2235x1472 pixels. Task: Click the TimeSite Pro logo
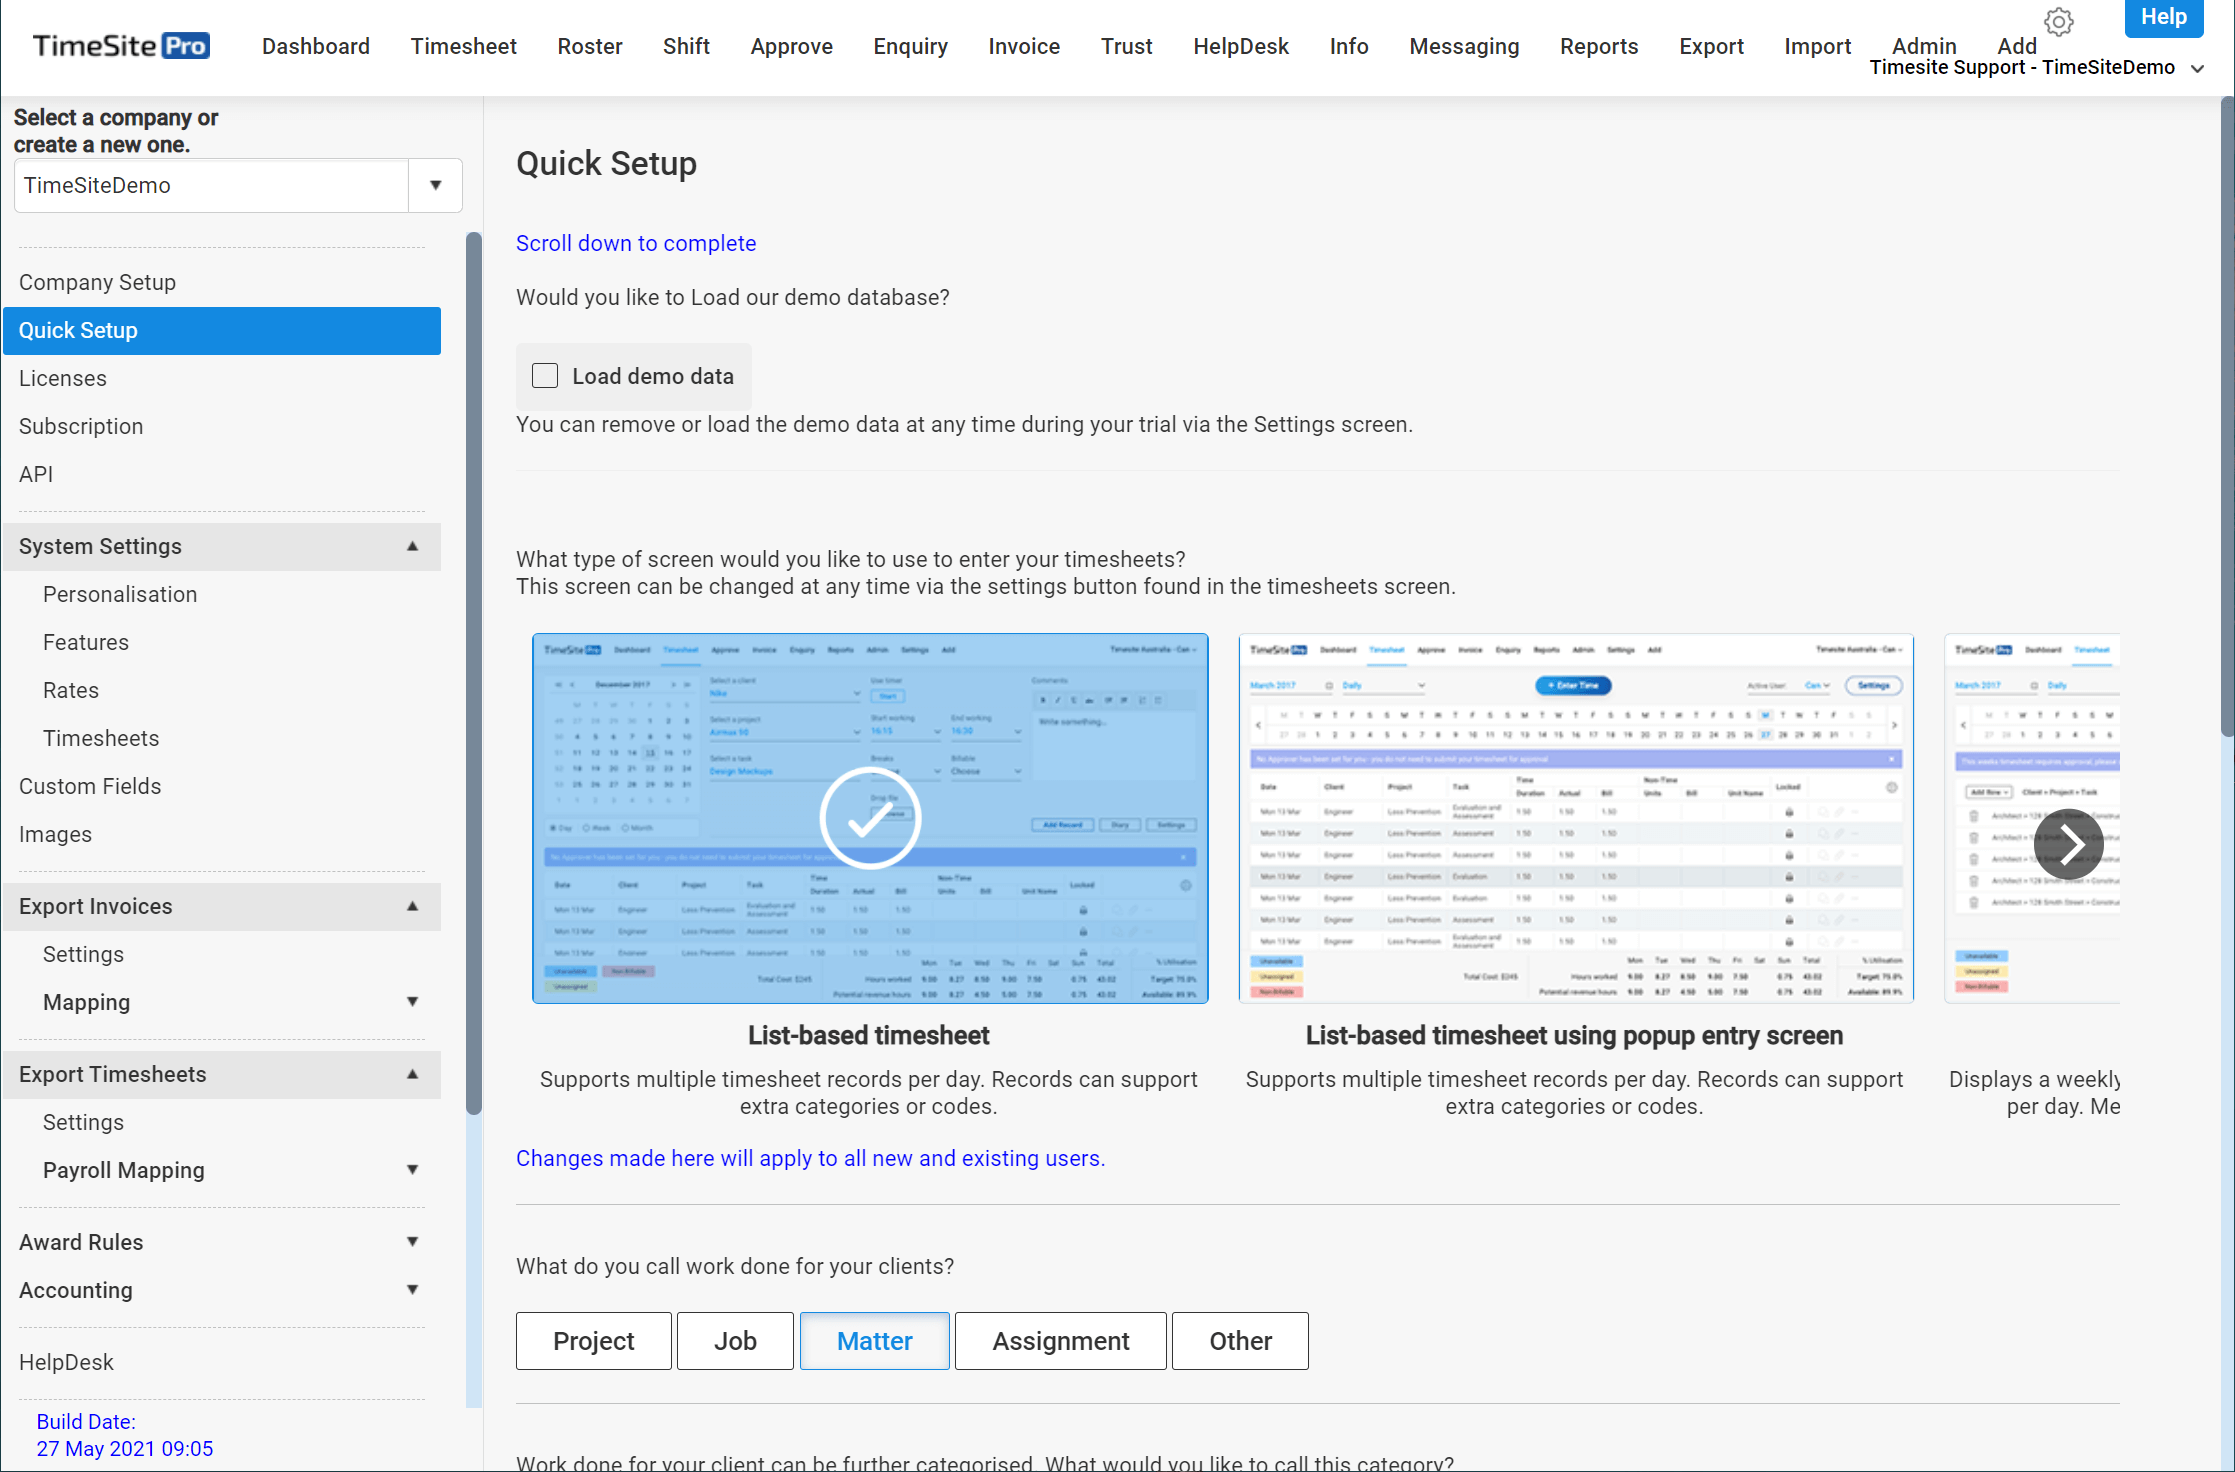point(121,46)
